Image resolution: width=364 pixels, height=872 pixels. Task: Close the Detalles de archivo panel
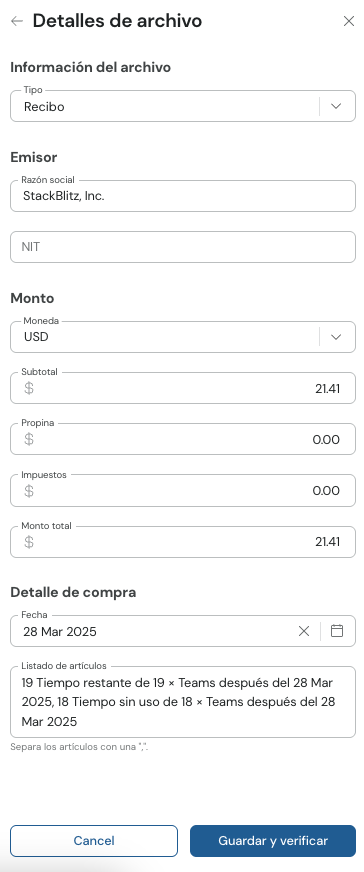[x=348, y=21]
